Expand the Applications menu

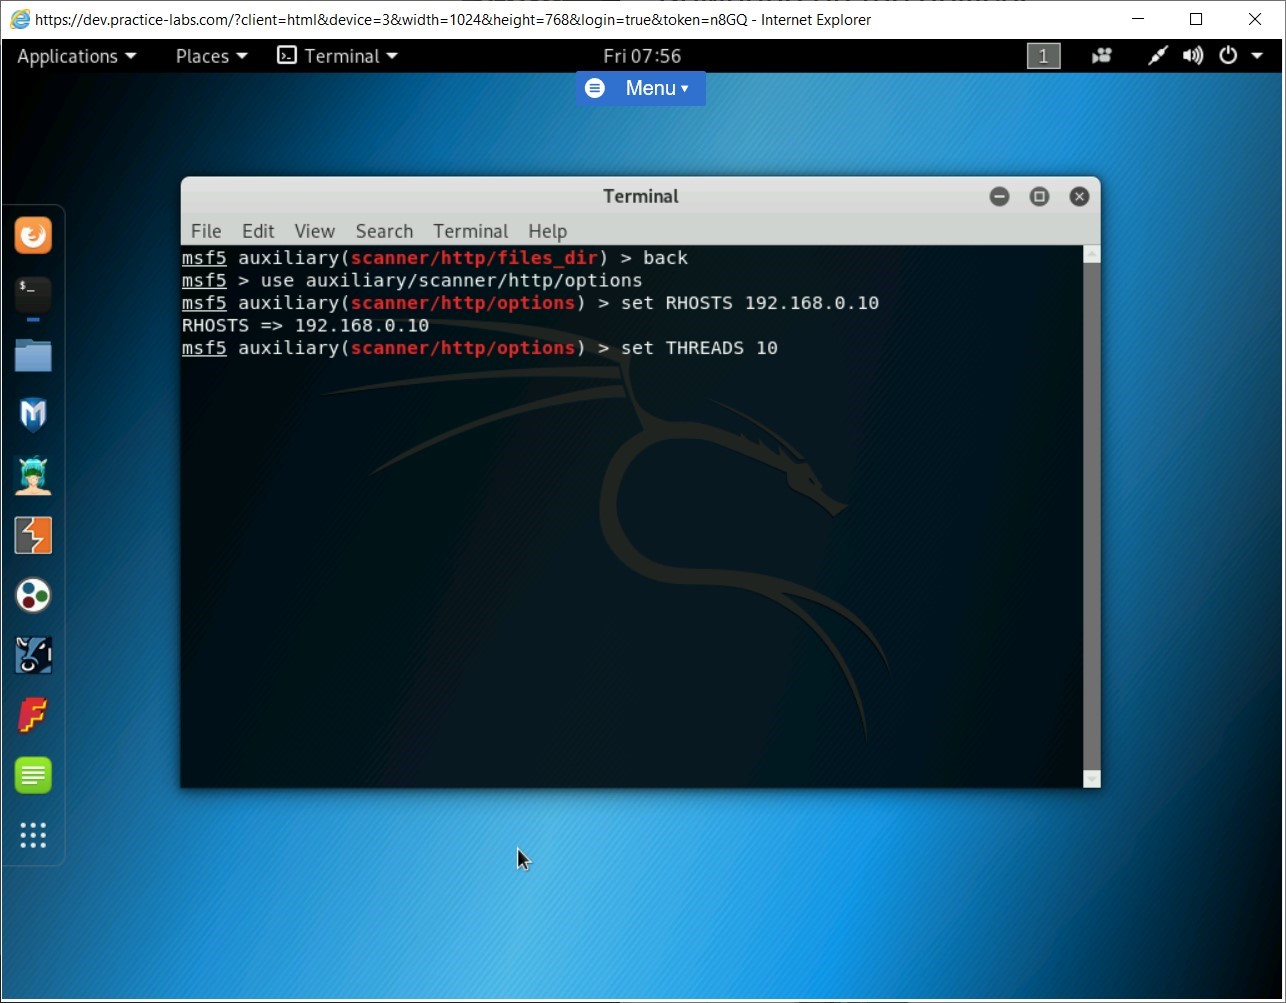[x=76, y=56]
